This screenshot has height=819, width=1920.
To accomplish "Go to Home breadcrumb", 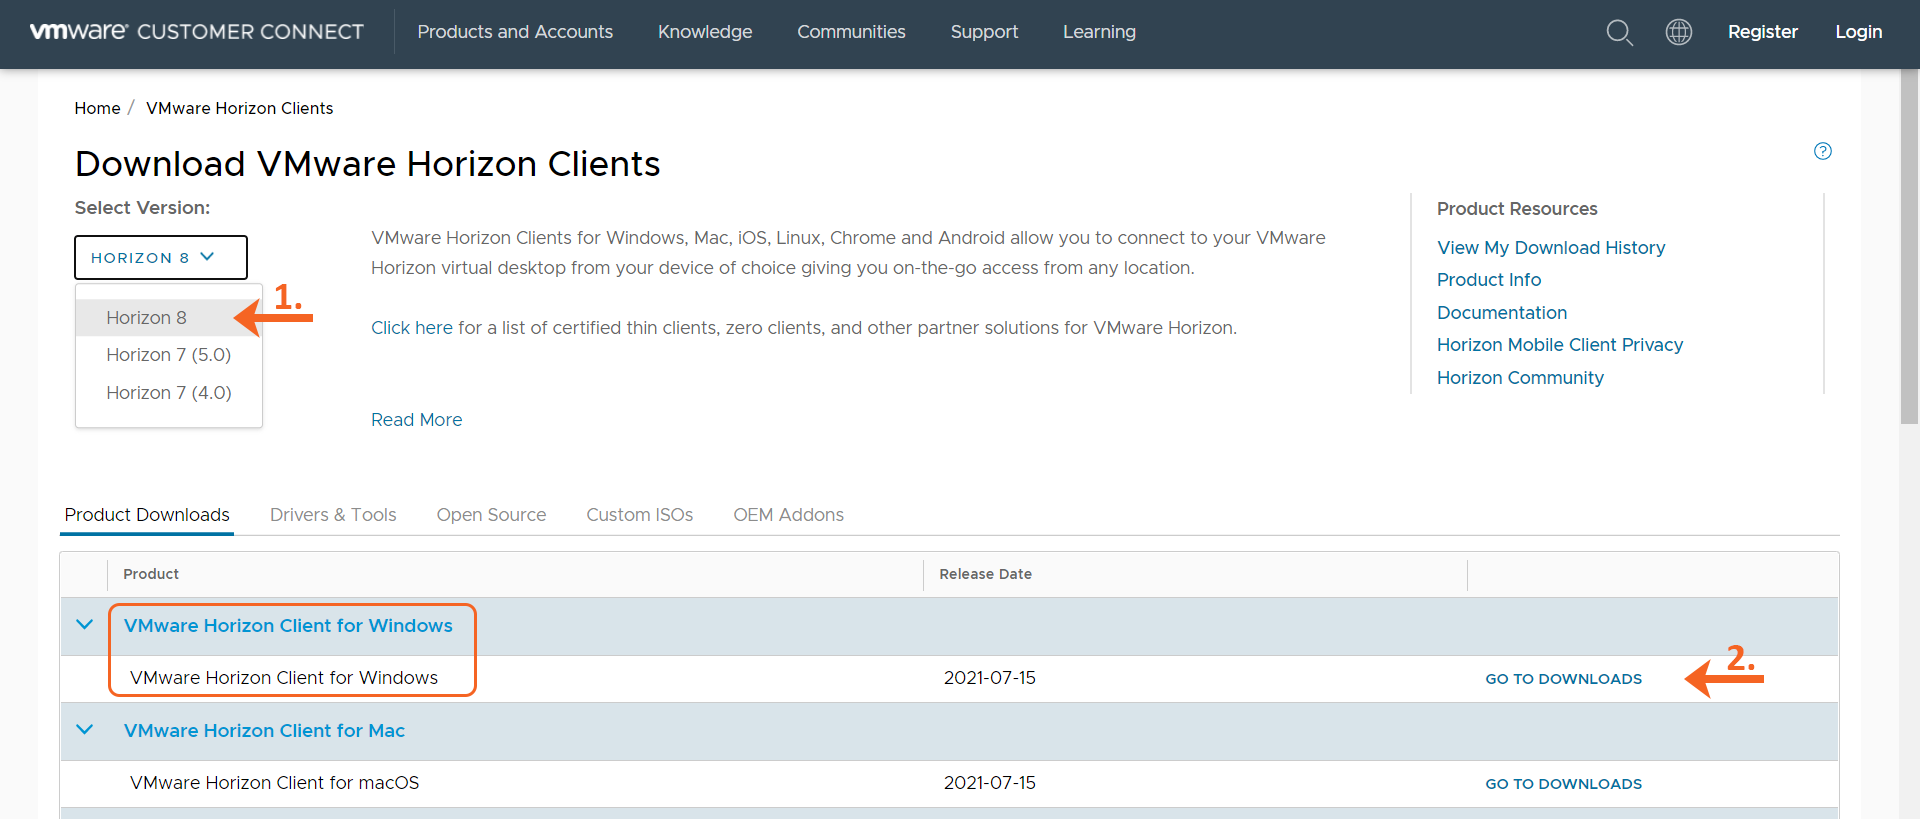I will pos(97,108).
